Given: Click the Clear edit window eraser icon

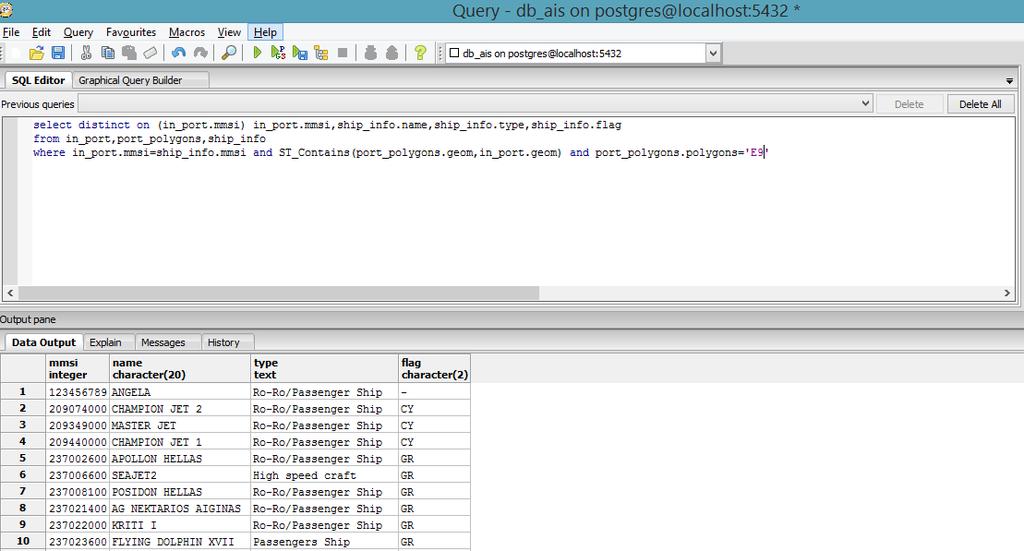Looking at the screenshot, I should pos(150,53).
